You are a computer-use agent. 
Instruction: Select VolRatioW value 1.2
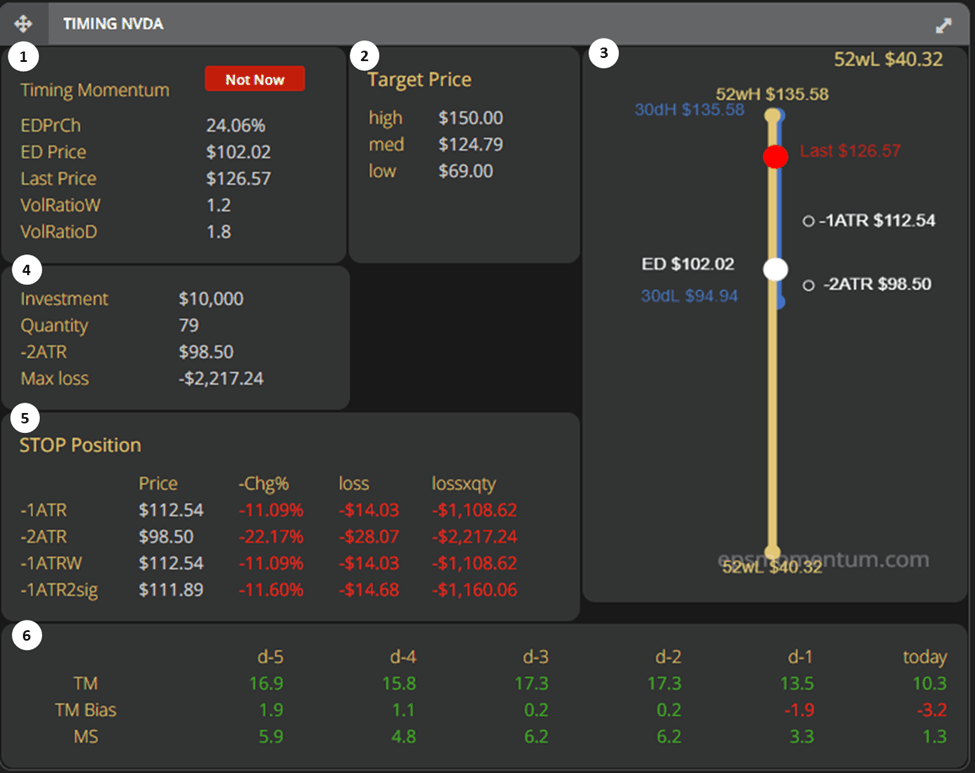pyautogui.click(x=218, y=205)
